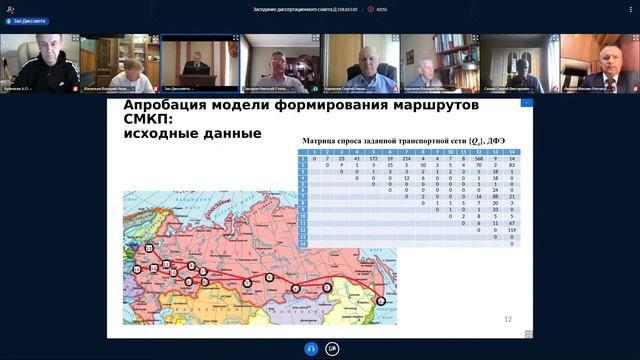This screenshot has width=640, height=360.
Task: Expand the fourth participant's video to fullscreen
Action: pos(316,38)
